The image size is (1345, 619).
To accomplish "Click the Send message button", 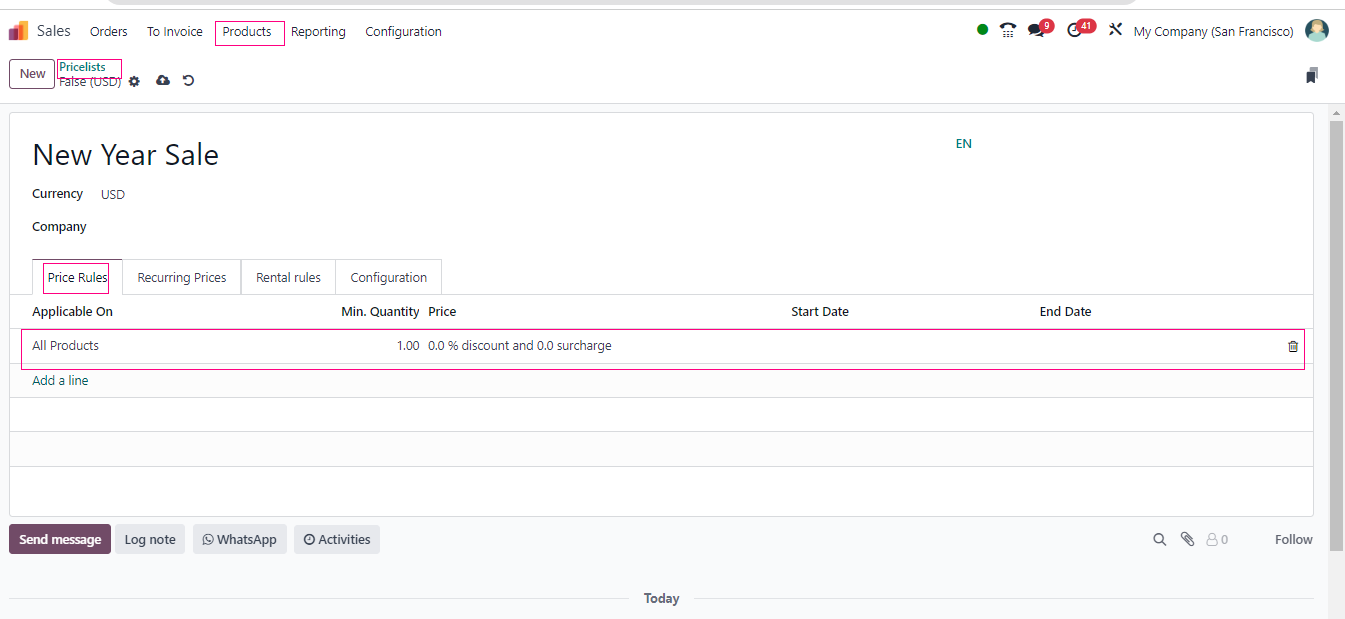I will 60,540.
